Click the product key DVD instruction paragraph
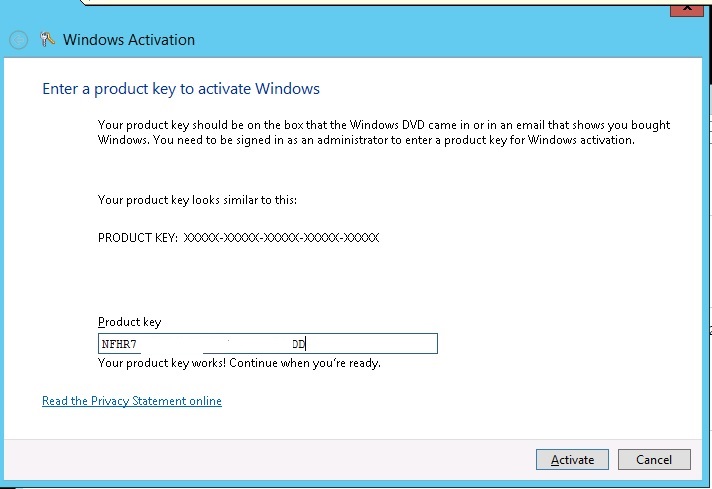Screen dimensions: 712x489 pyautogui.click(x=384, y=133)
